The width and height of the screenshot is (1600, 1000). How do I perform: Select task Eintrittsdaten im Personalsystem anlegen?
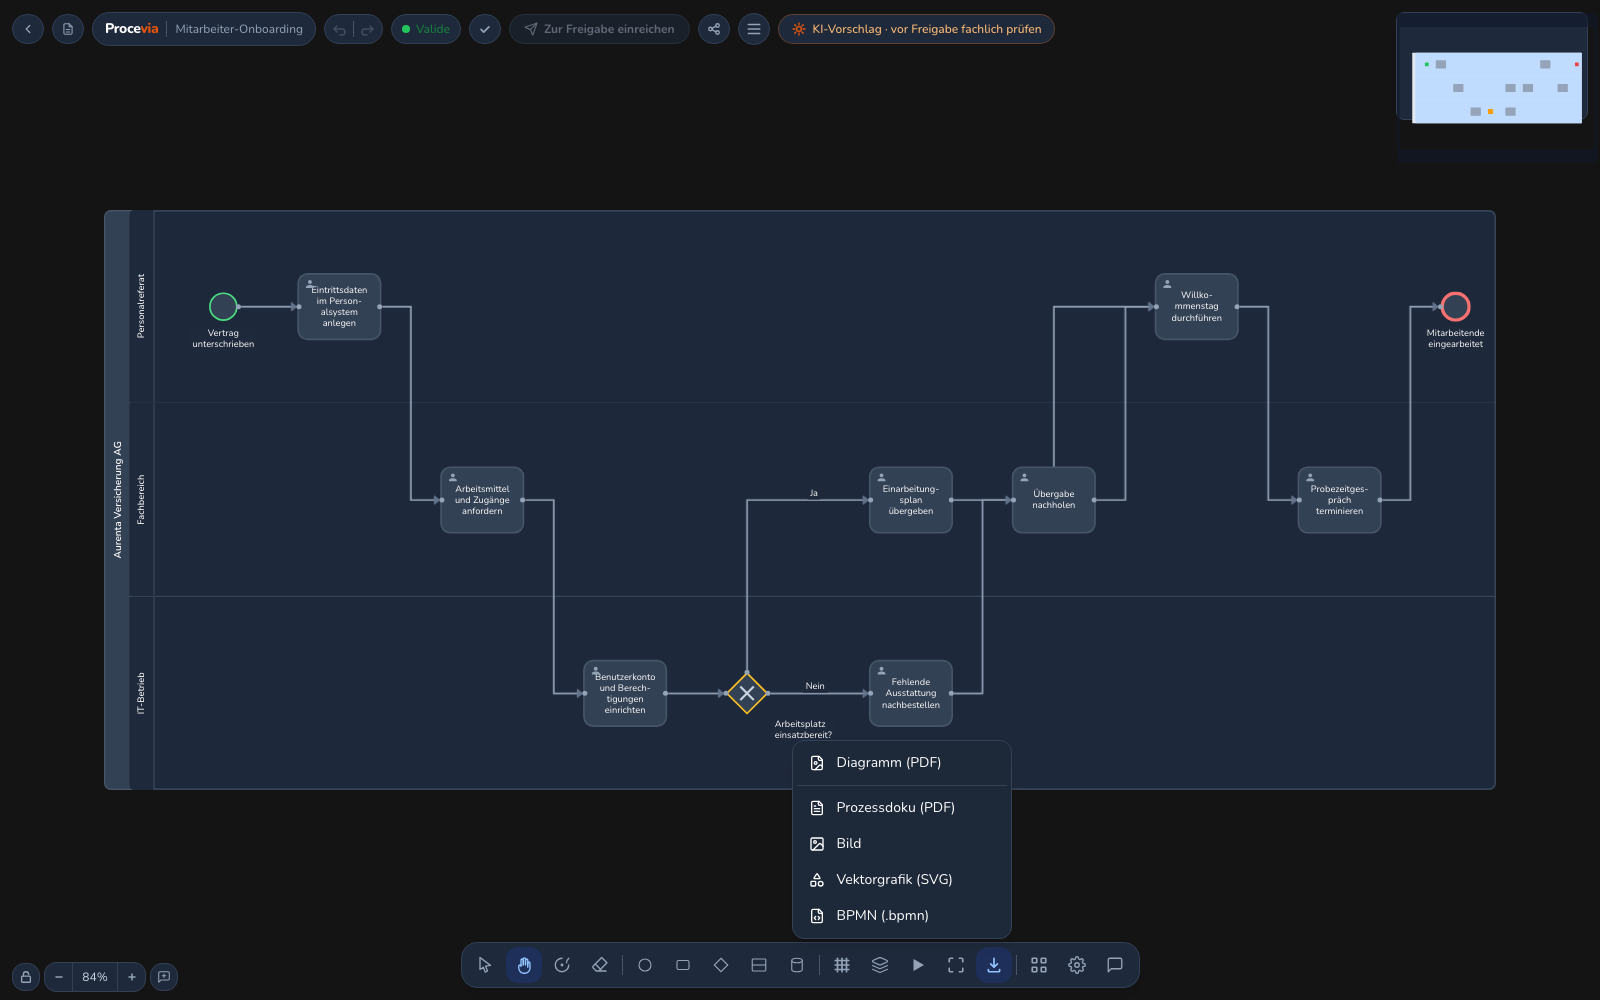pyautogui.click(x=339, y=306)
